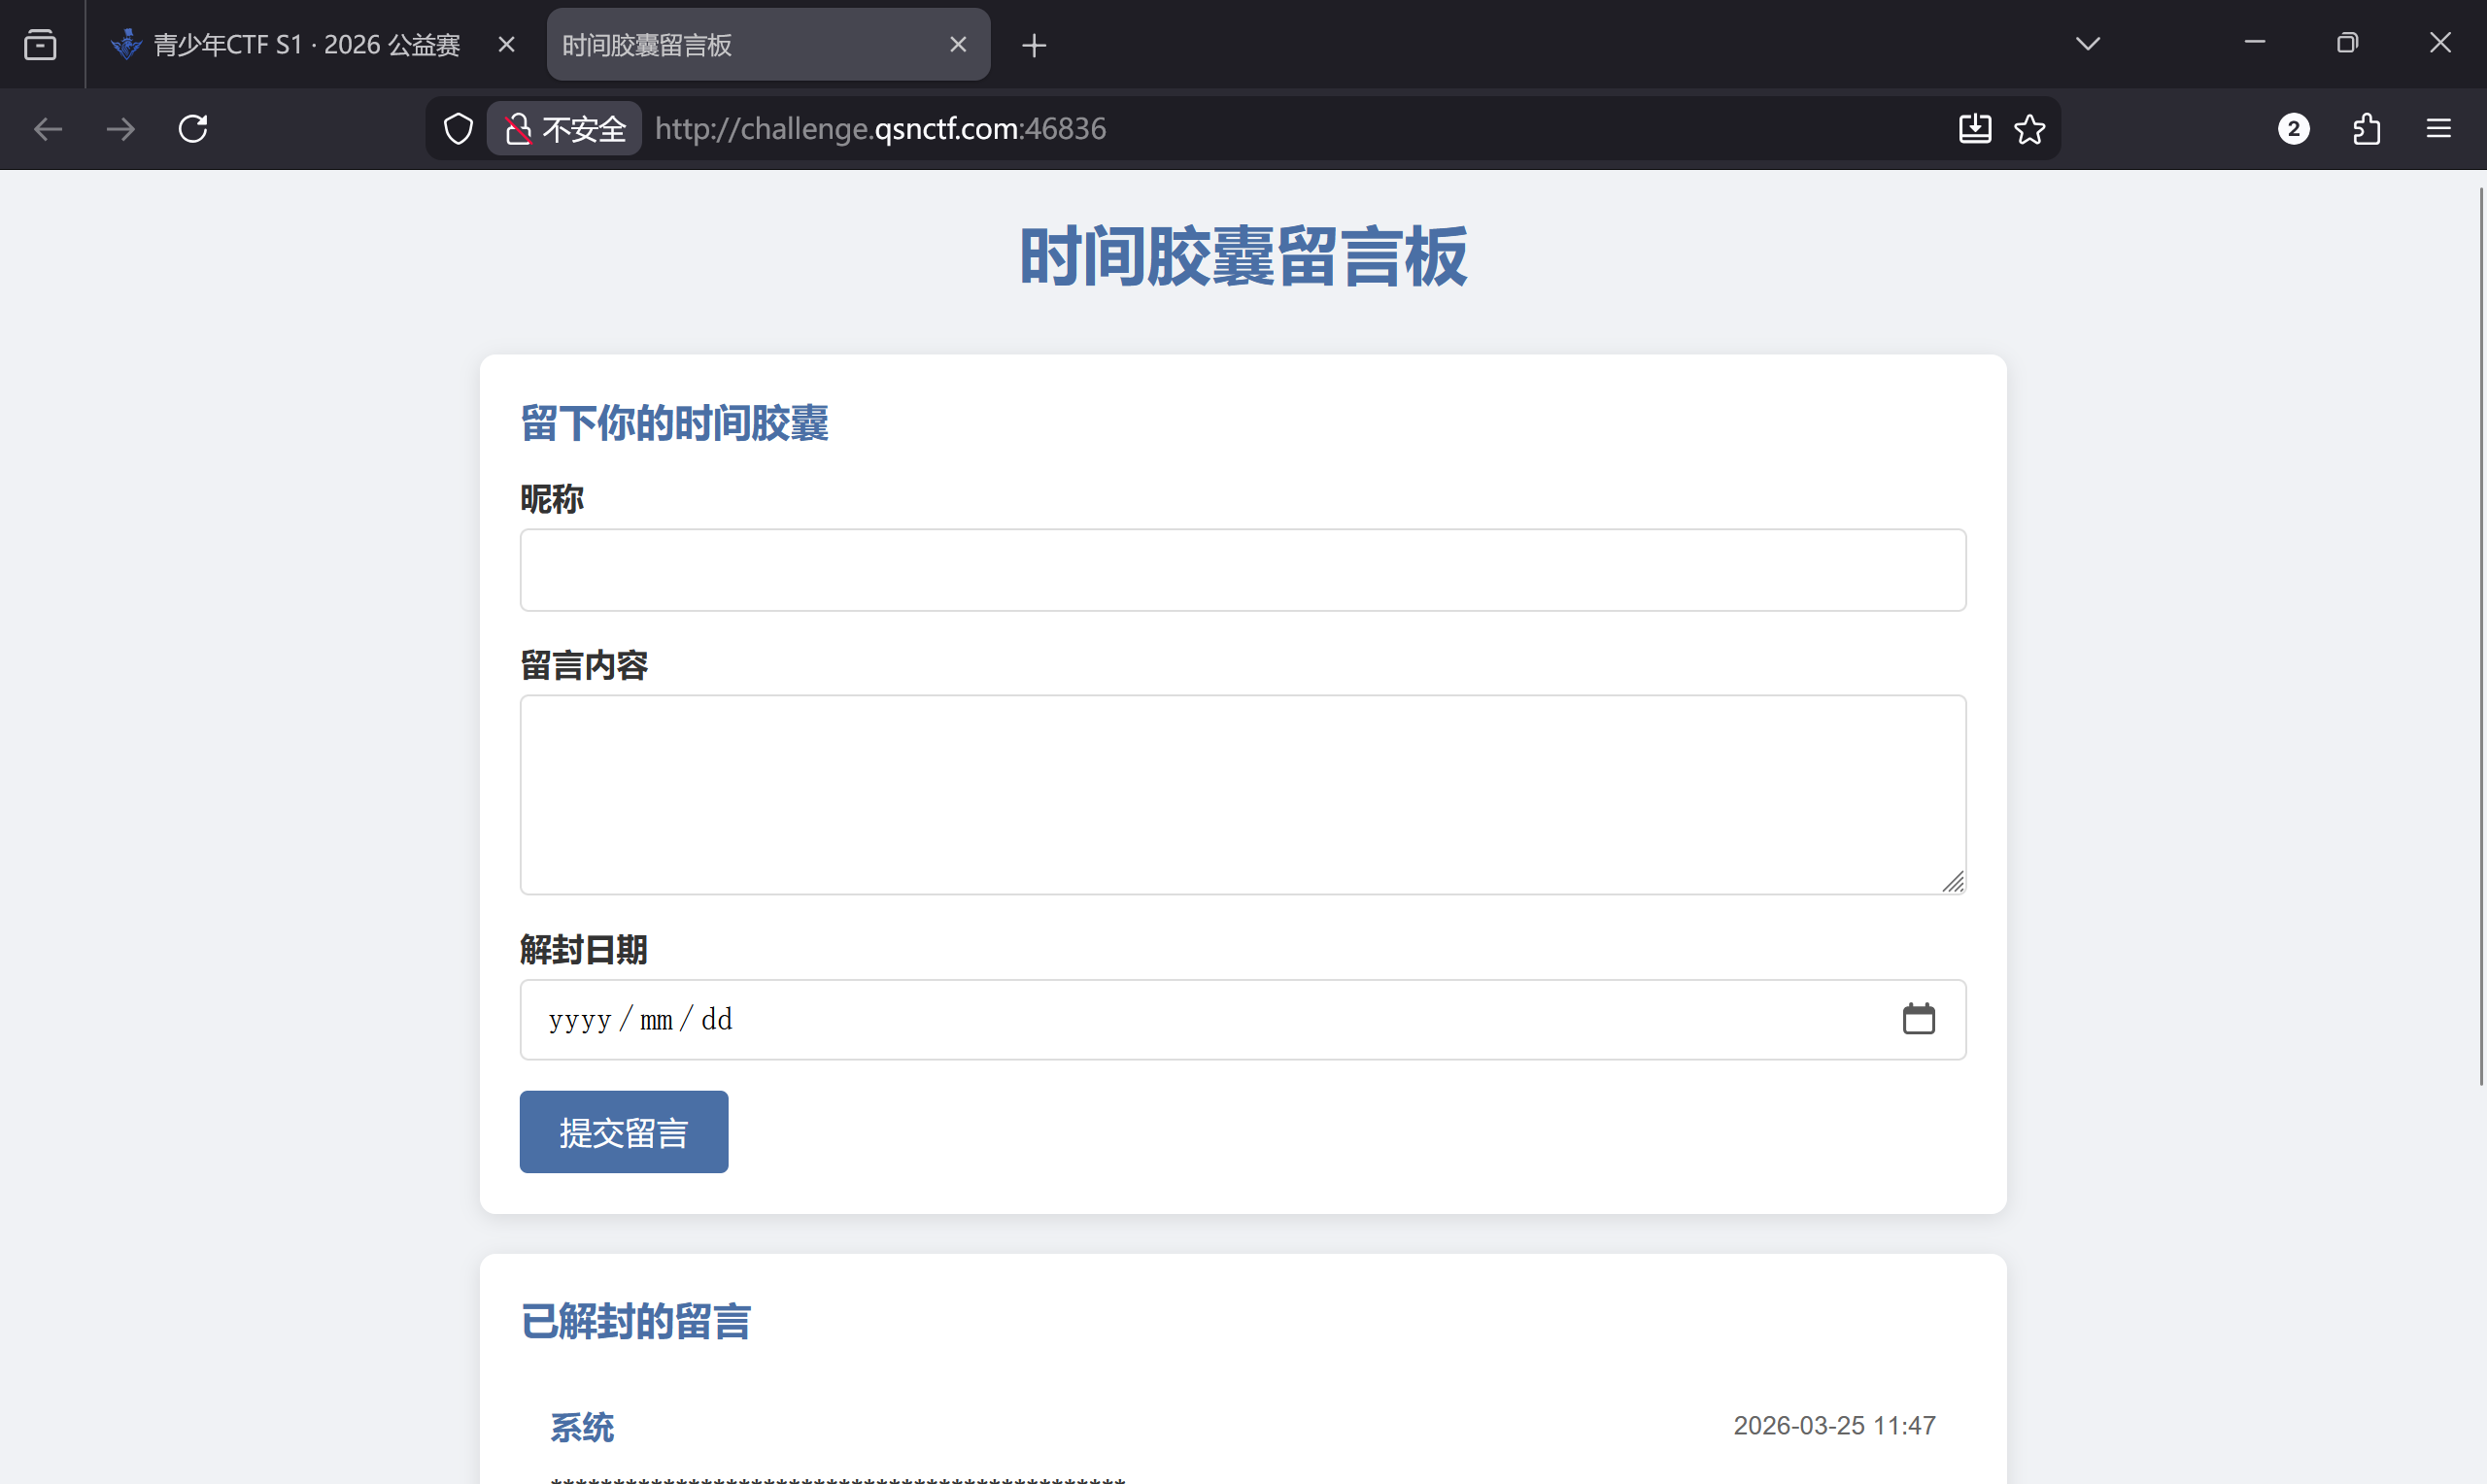Expand the list all tabs chevron
2487x1484 pixels.
[x=2087, y=44]
